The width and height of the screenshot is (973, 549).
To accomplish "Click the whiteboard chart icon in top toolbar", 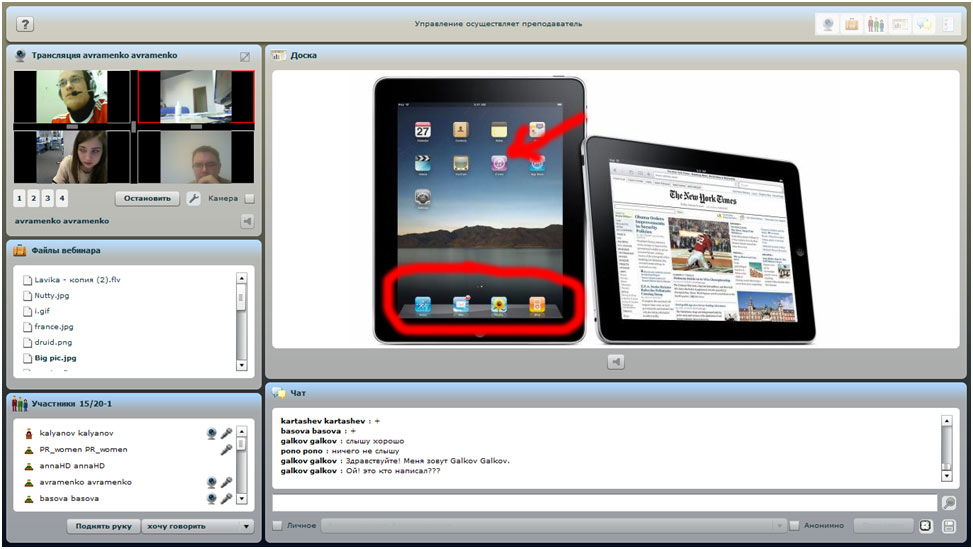I will (900, 24).
